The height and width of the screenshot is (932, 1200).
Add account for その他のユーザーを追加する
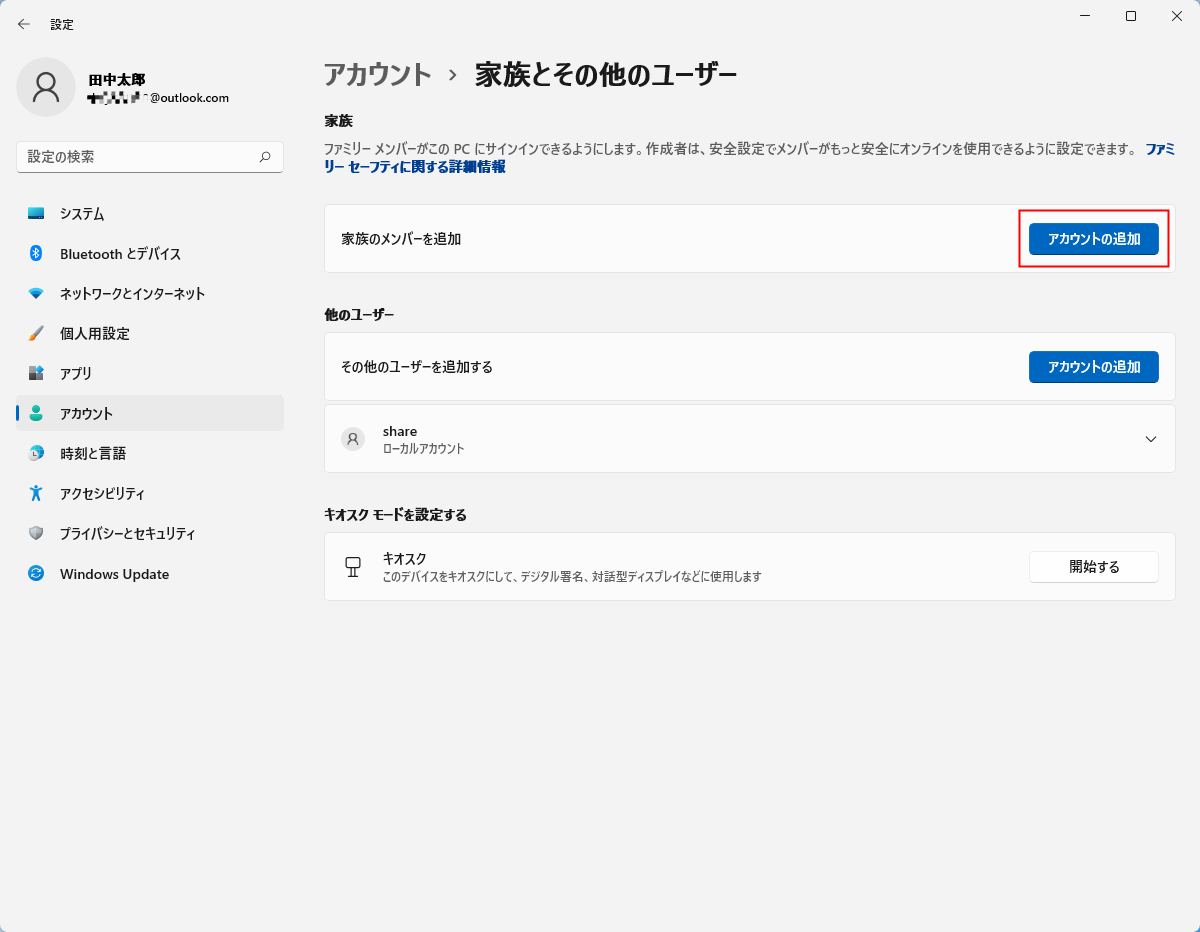1094,367
